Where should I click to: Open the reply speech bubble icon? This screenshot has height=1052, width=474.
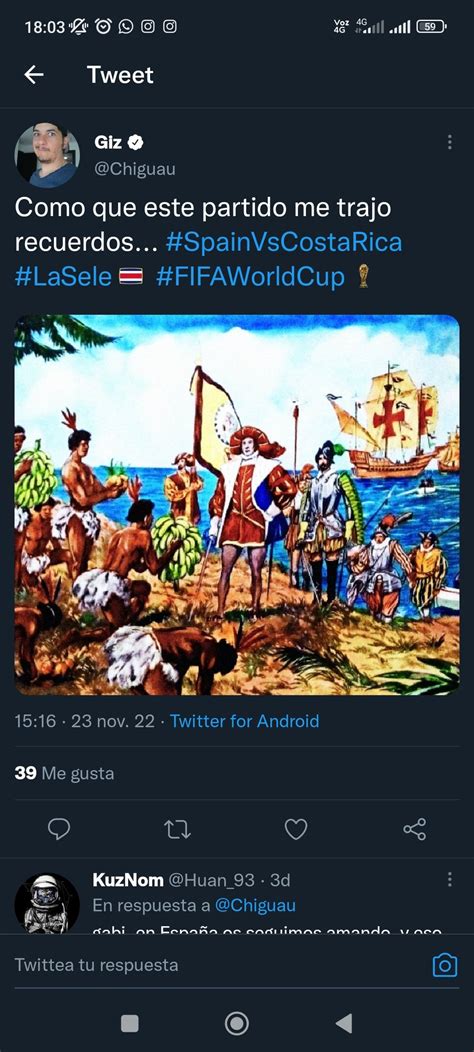coord(59,829)
